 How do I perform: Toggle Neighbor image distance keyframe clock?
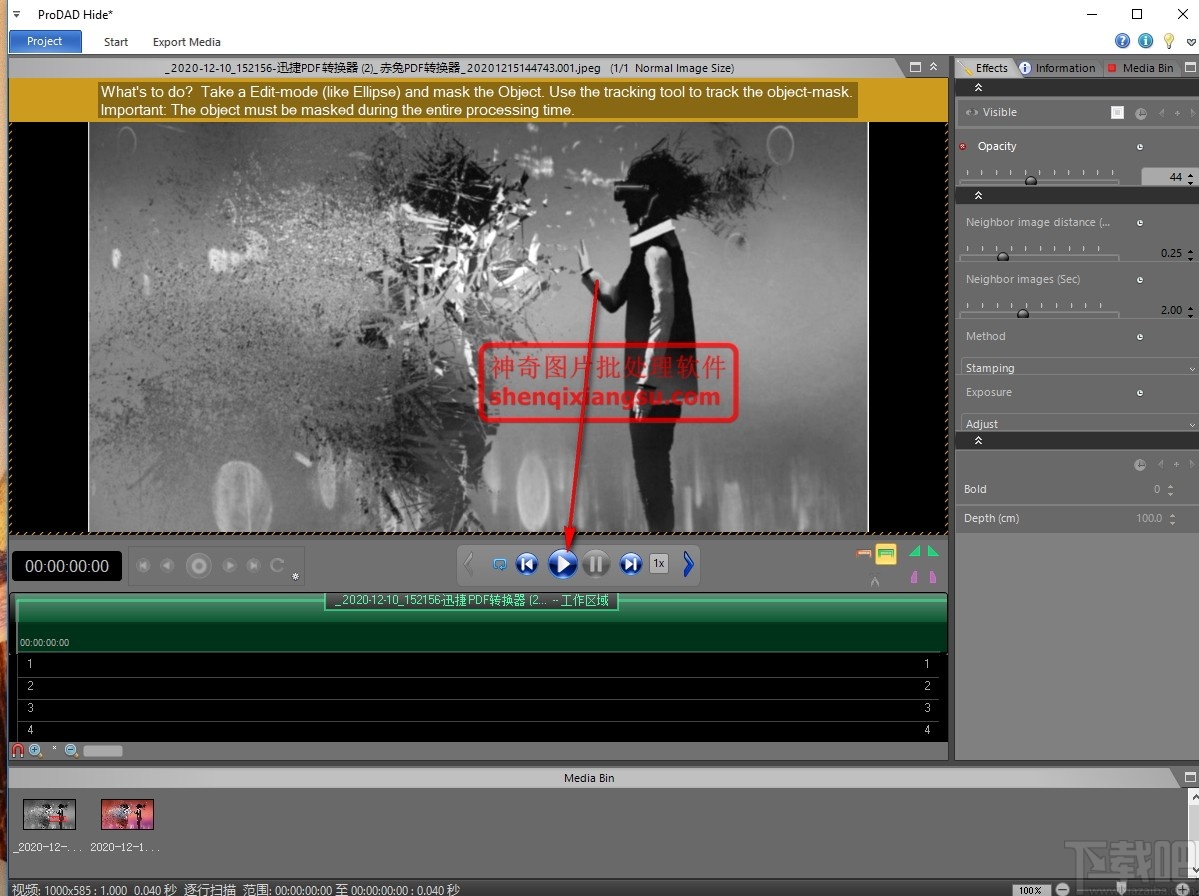[x=1140, y=223]
